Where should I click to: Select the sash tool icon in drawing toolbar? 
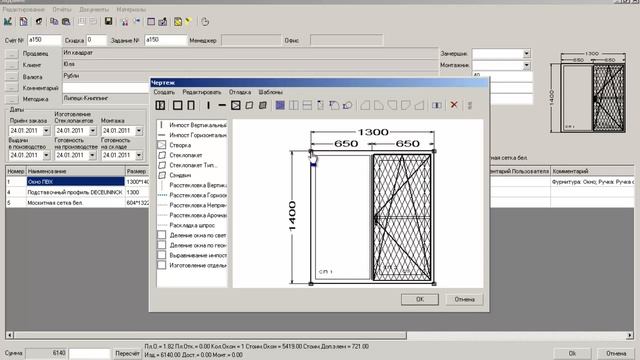[x=236, y=105]
